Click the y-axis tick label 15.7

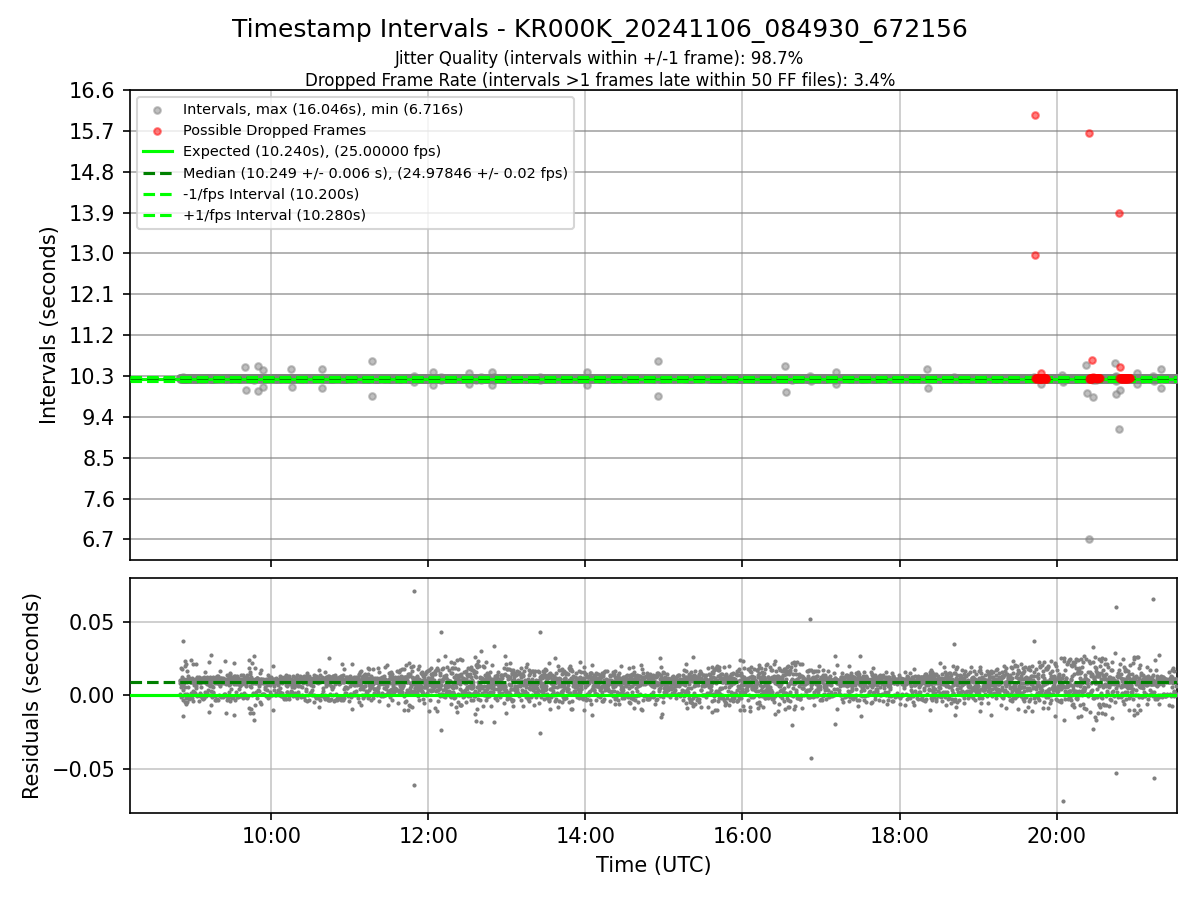pyautogui.click(x=94, y=132)
